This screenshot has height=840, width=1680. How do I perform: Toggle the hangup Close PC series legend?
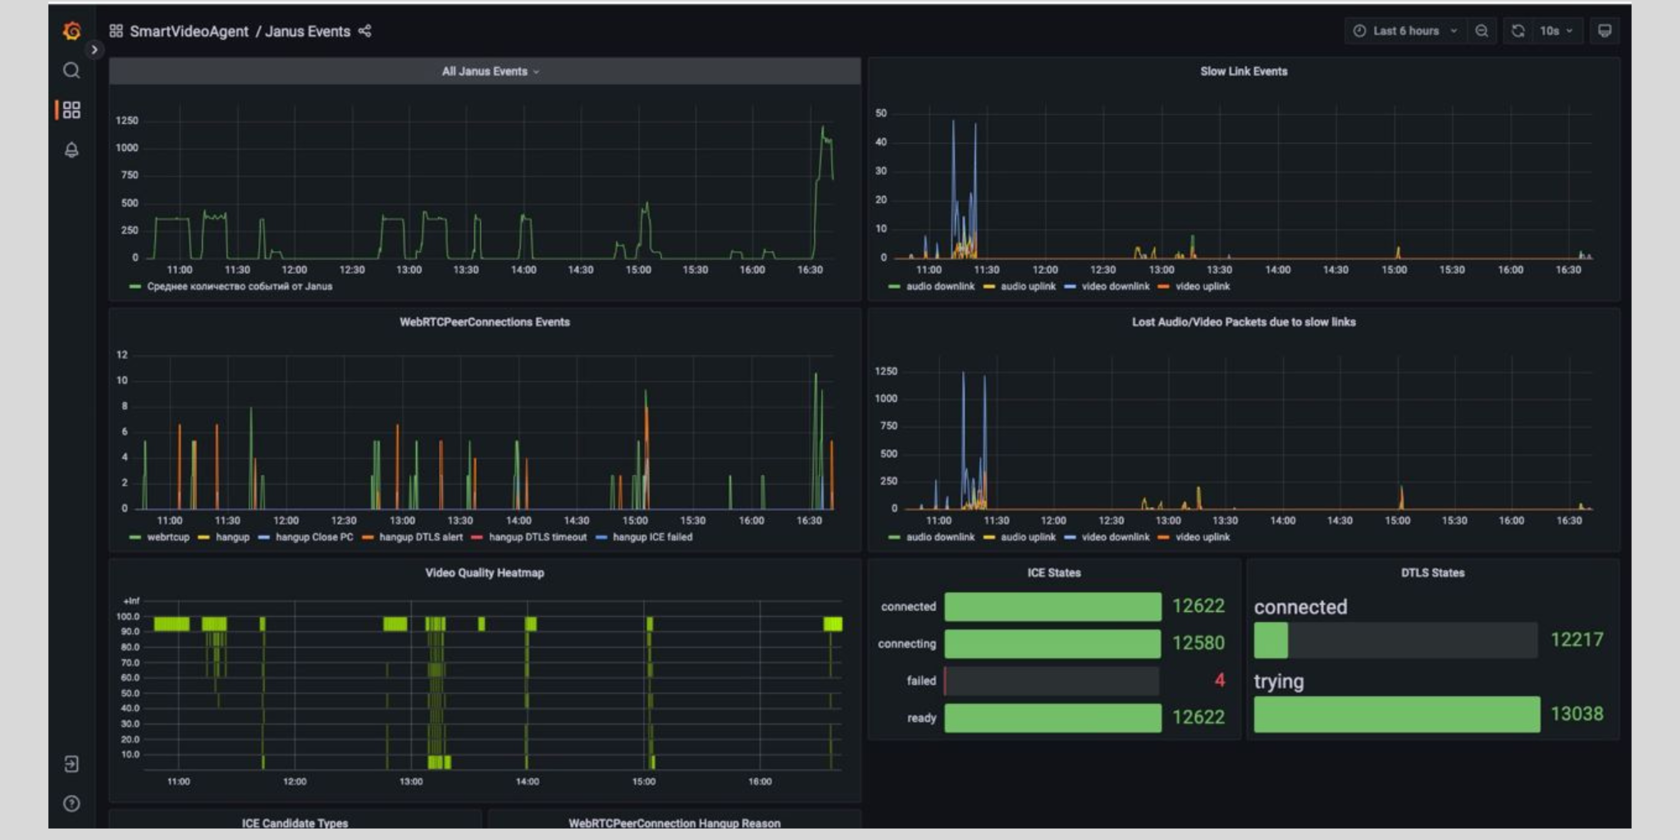pyautogui.click(x=314, y=538)
